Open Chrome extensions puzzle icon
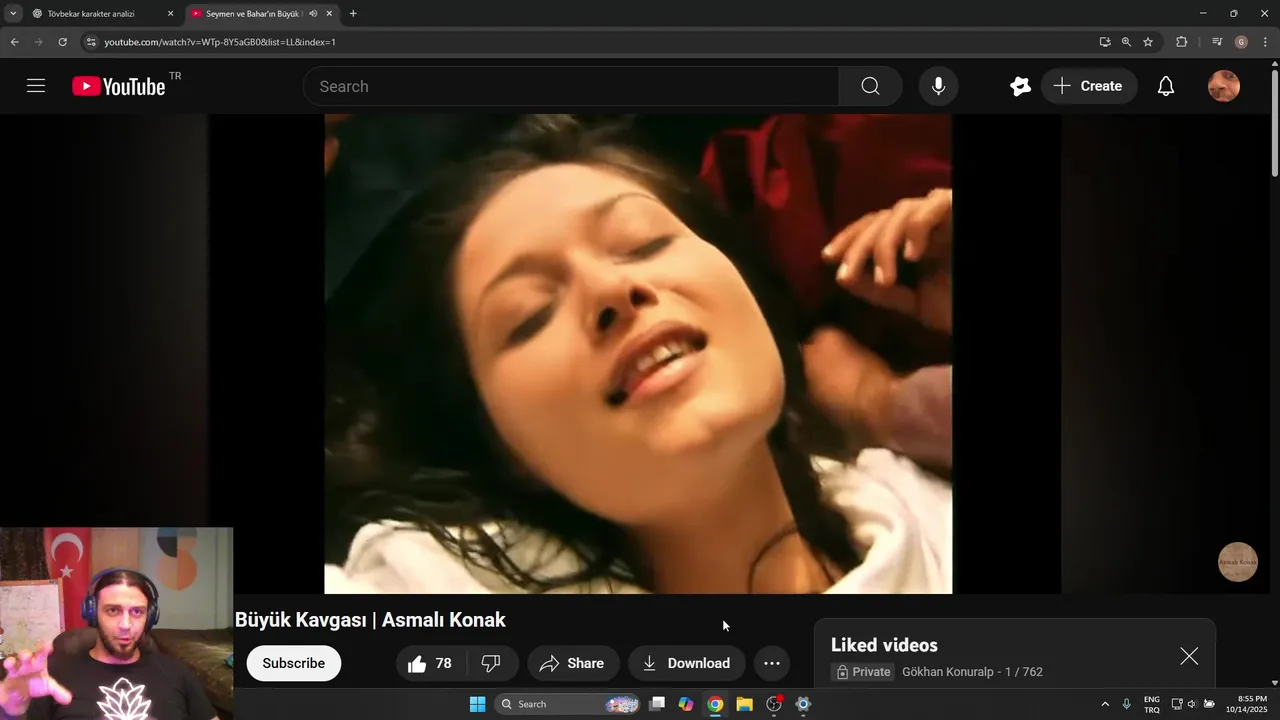The width and height of the screenshot is (1280, 720). [1182, 42]
